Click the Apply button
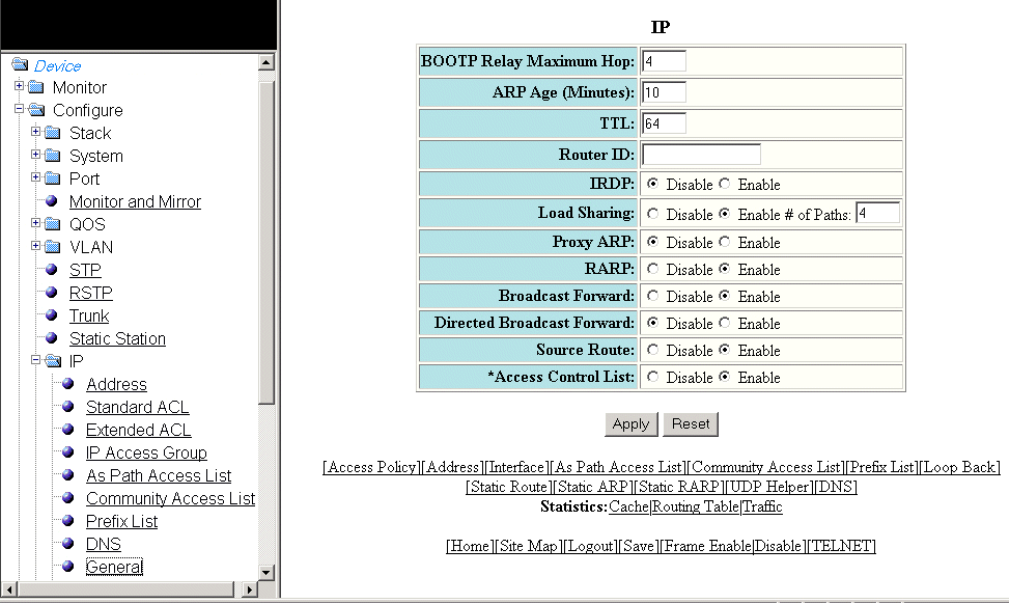 point(631,424)
